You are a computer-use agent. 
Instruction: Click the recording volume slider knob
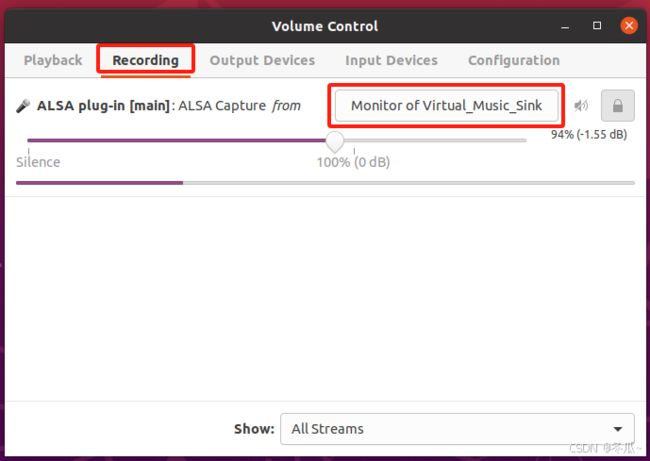tap(335, 141)
